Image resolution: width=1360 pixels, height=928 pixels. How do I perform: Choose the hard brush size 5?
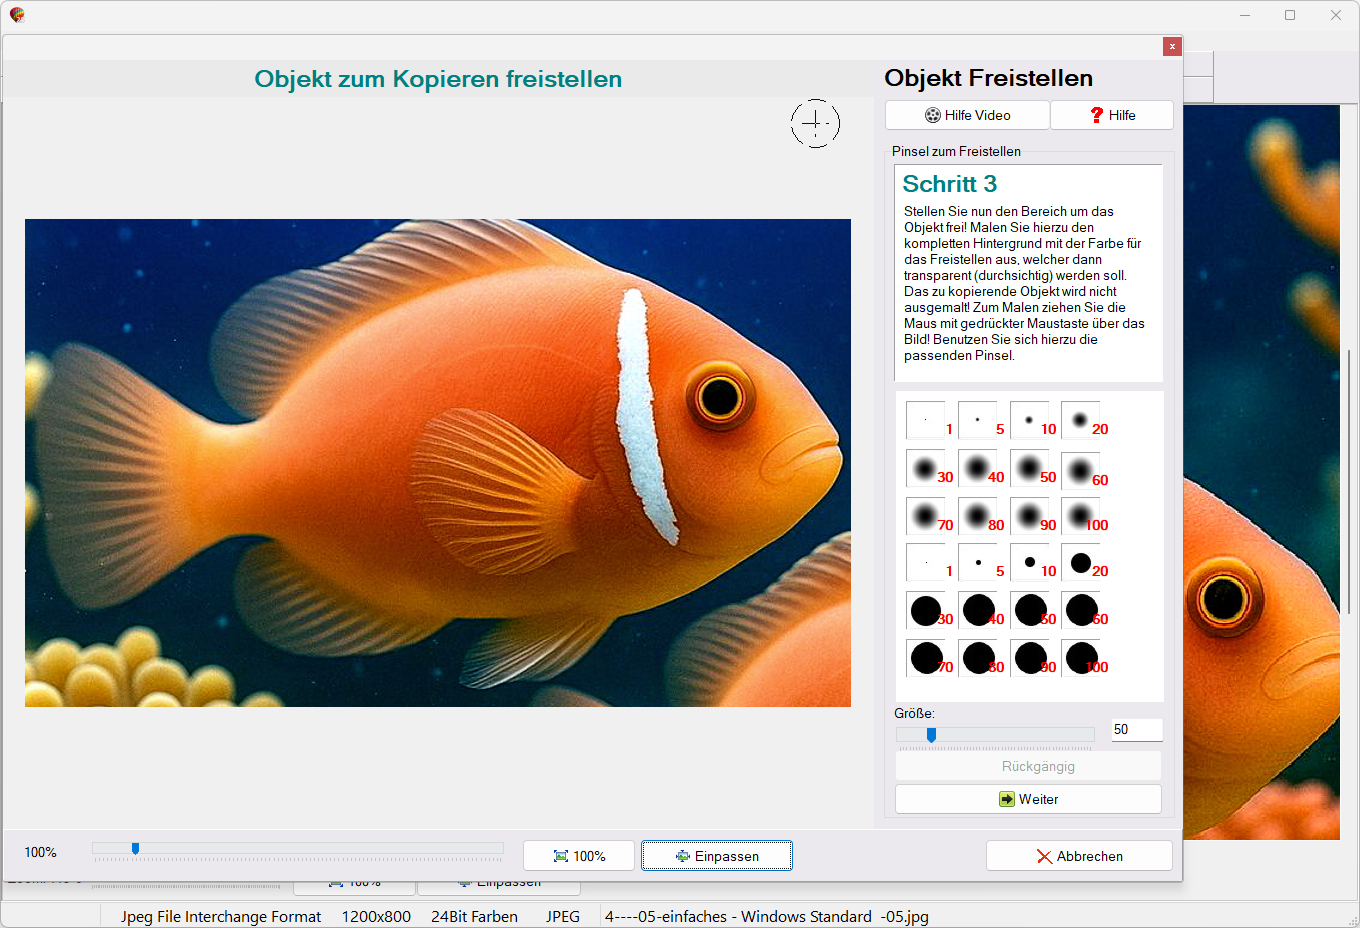978,562
